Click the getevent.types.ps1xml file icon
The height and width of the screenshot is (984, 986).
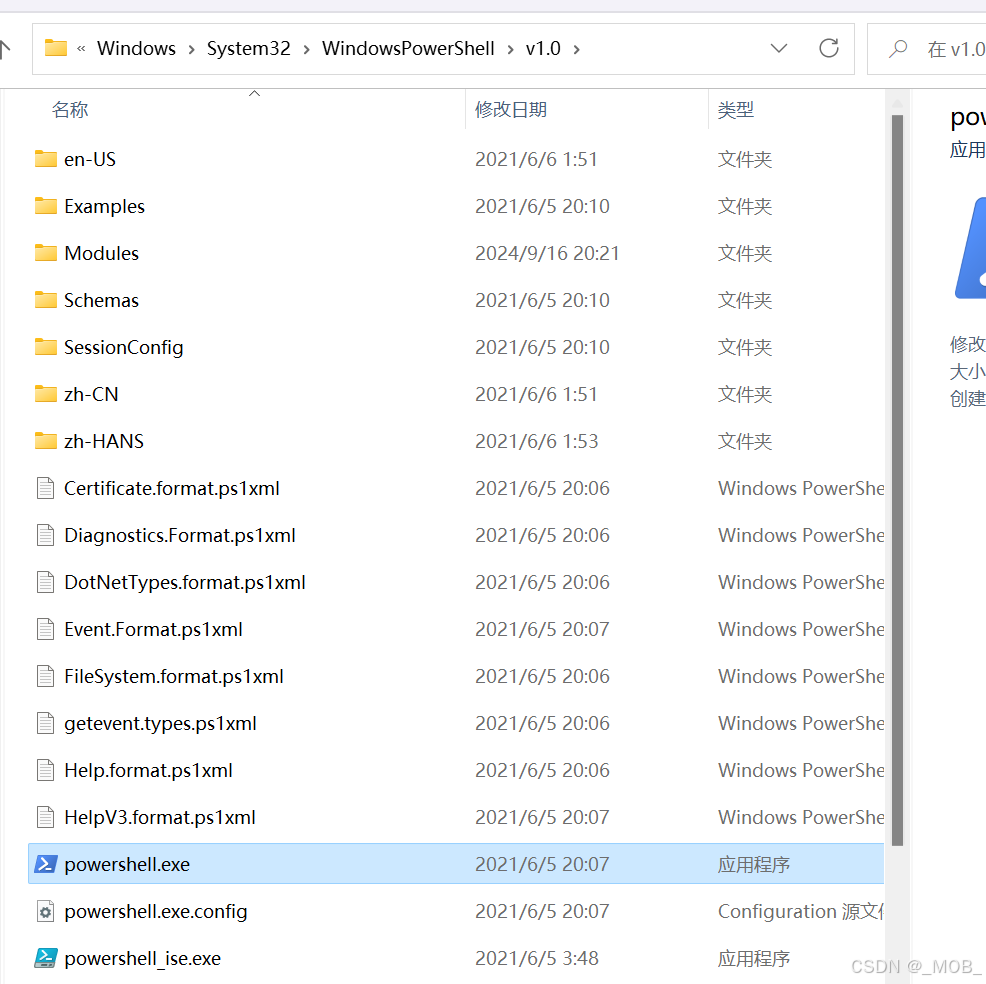pyautogui.click(x=45, y=723)
